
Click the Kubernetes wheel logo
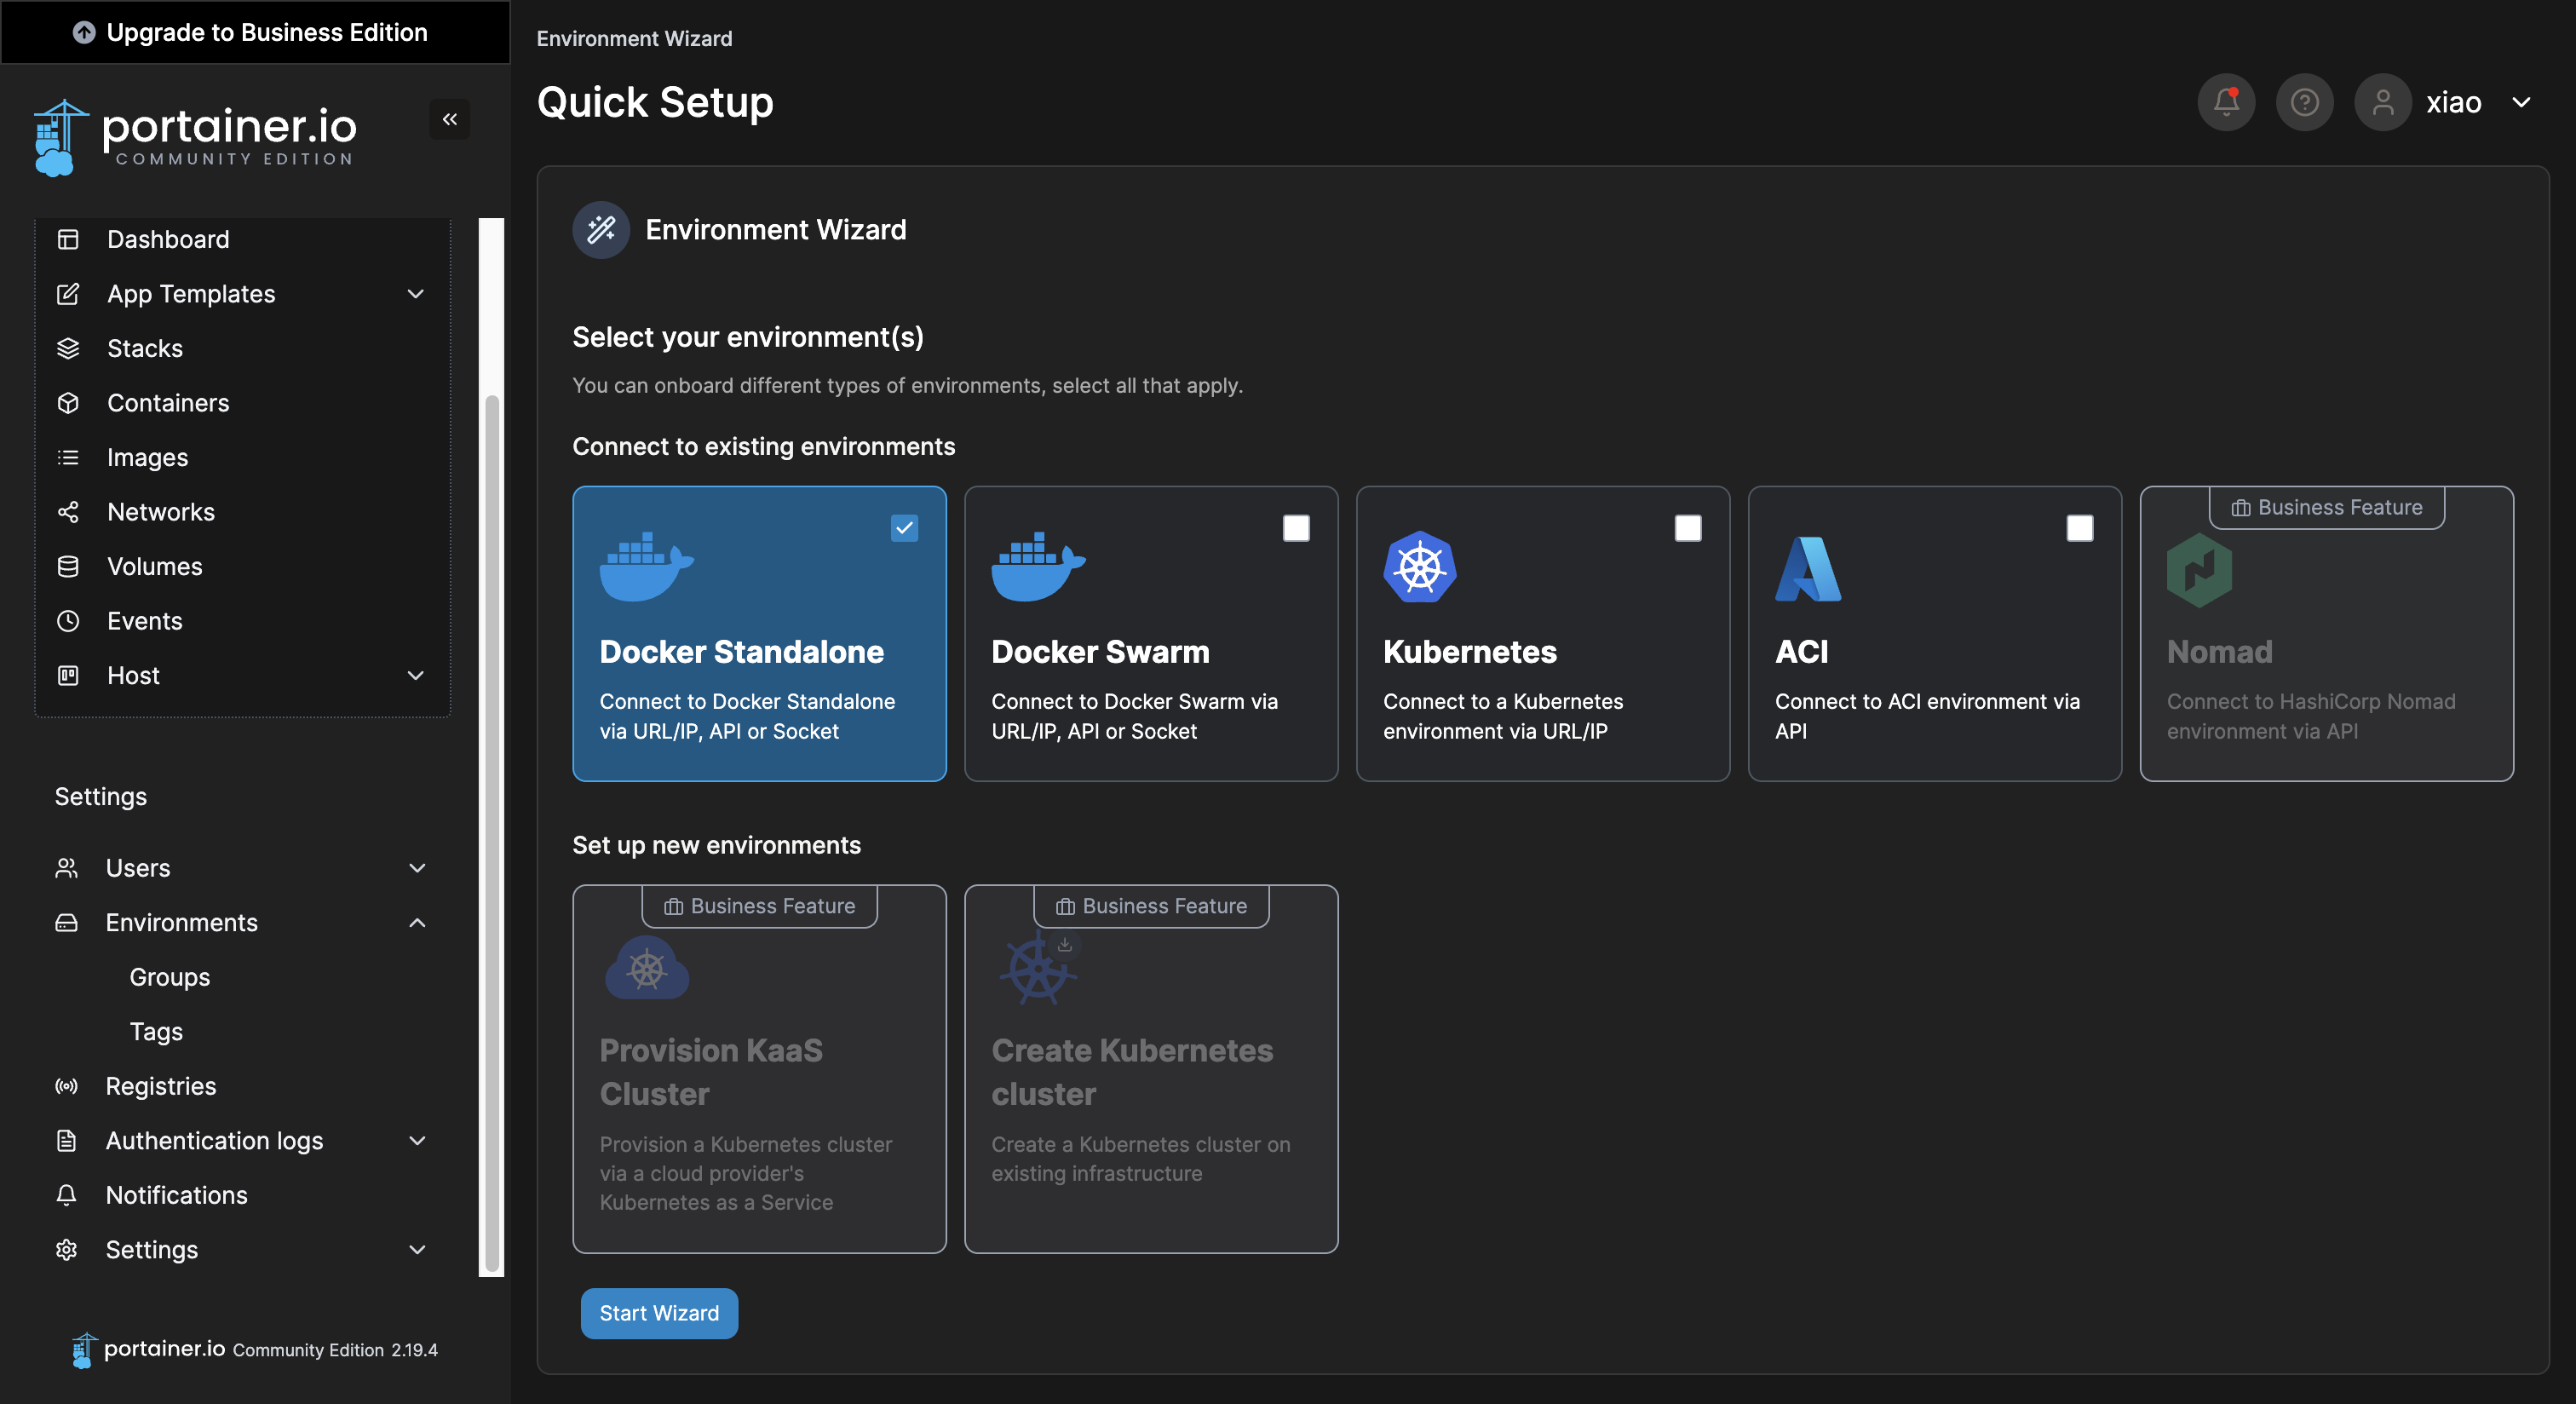click(1419, 566)
